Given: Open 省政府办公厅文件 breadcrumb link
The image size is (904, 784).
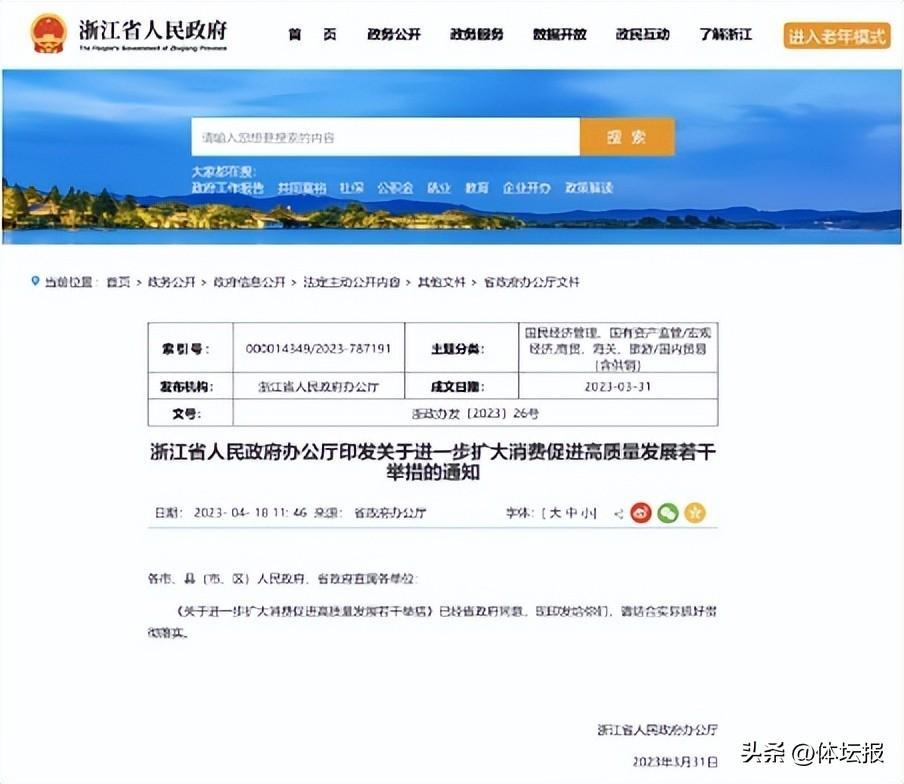Looking at the screenshot, I should coord(531,282).
